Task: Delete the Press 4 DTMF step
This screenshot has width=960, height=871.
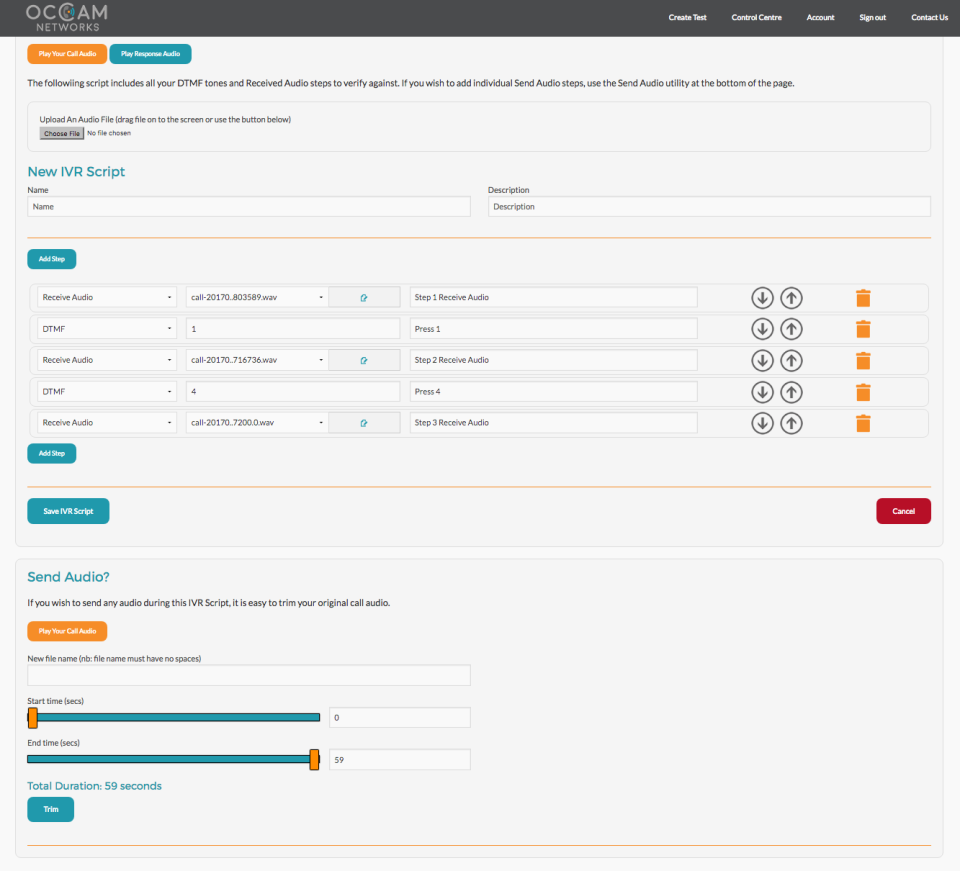Action: pyautogui.click(x=862, y=391)
